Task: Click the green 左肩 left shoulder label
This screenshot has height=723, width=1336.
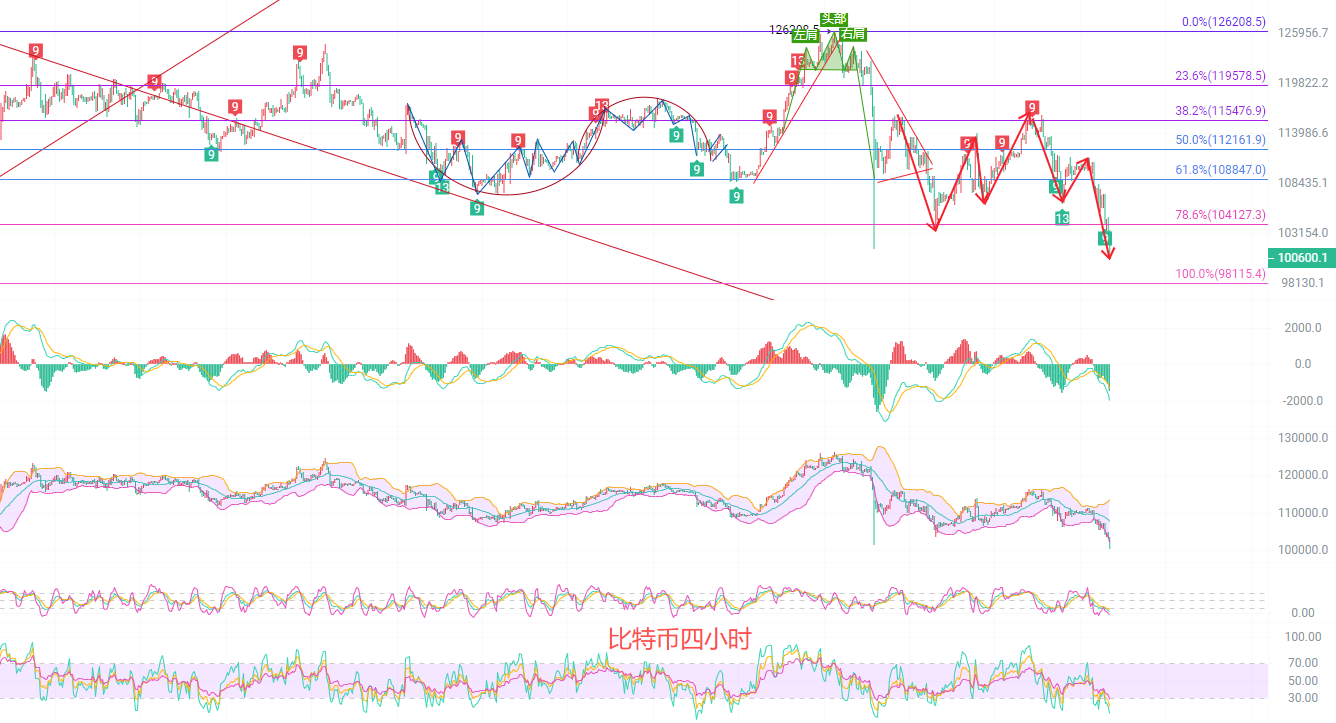Action: (805, 36)
